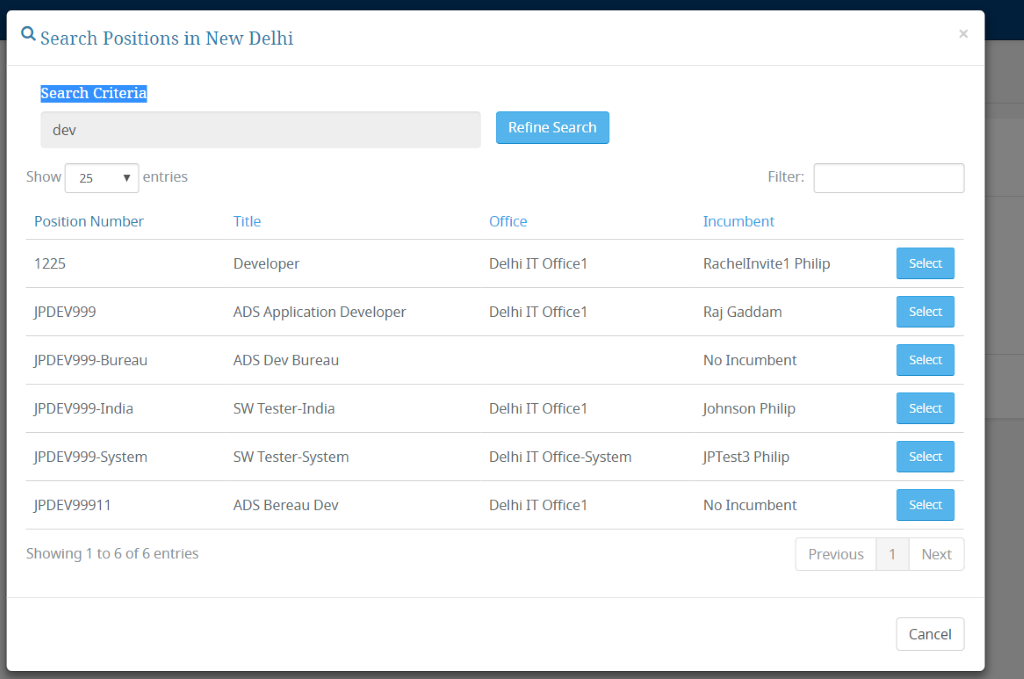The image size is (1024, 679).
Task: Open the Show entries count dropdown
Action: [x=102, y=178]
